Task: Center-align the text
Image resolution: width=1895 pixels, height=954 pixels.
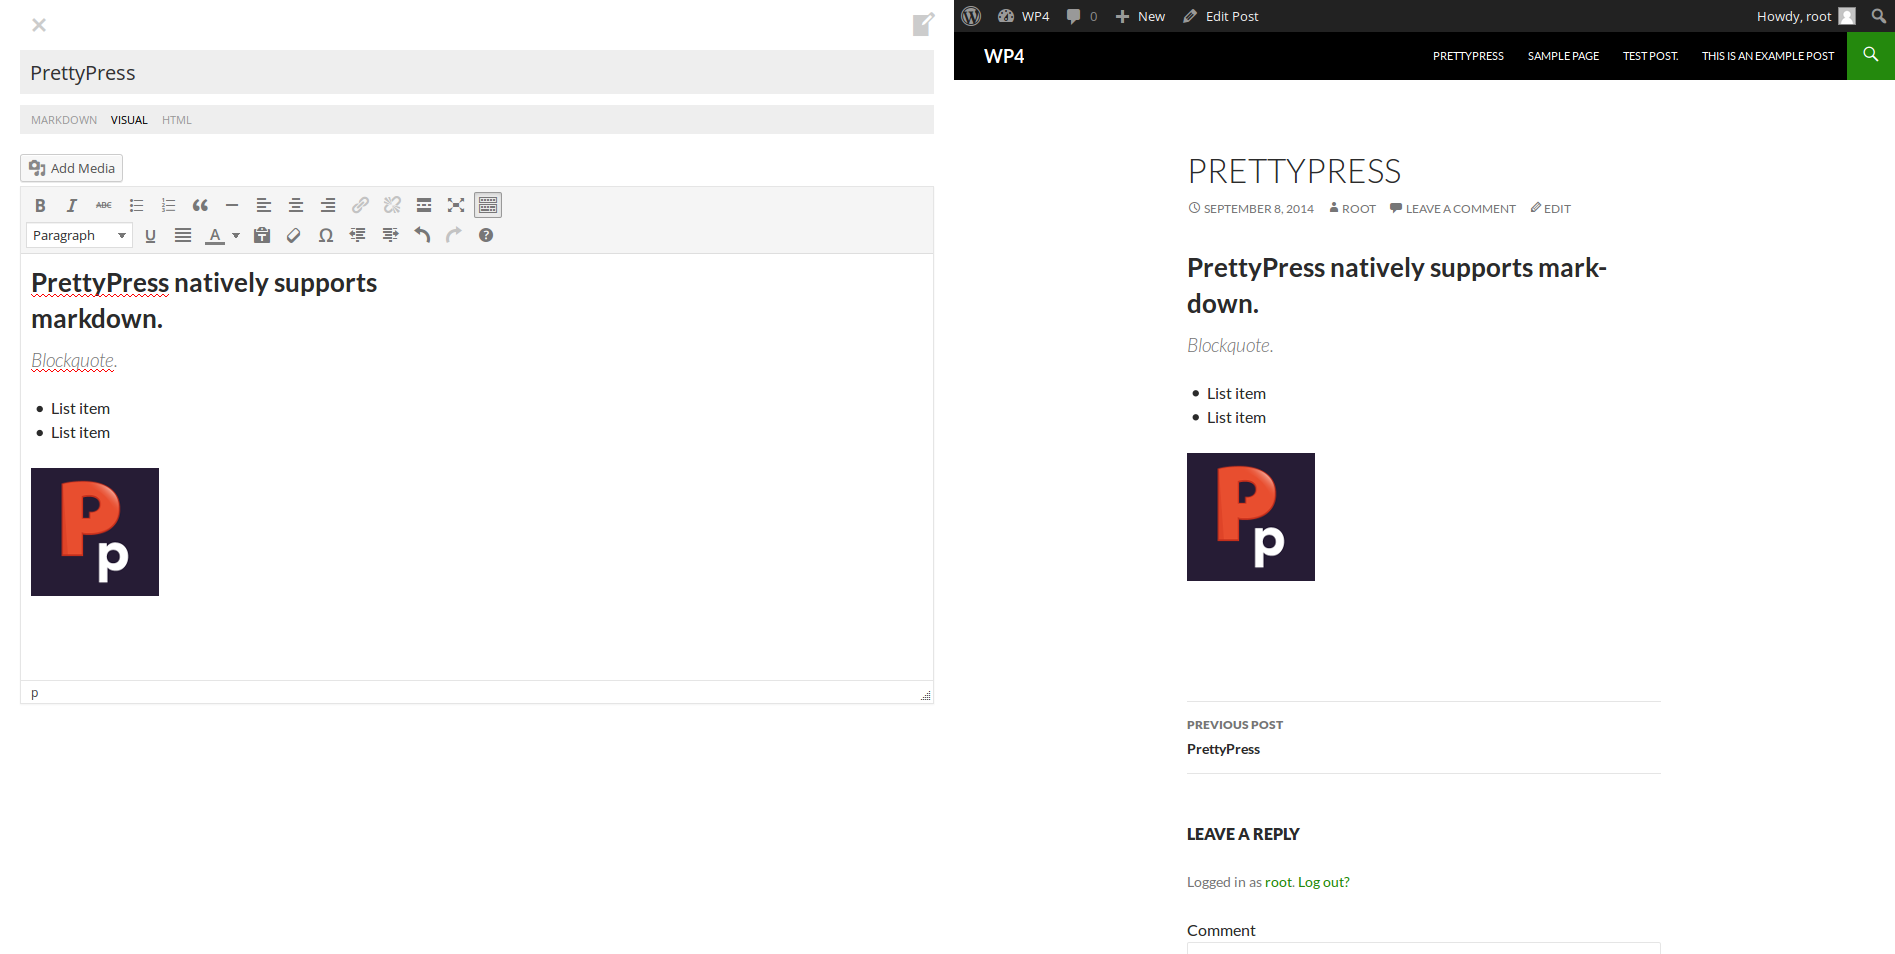Action: (296, 205)
